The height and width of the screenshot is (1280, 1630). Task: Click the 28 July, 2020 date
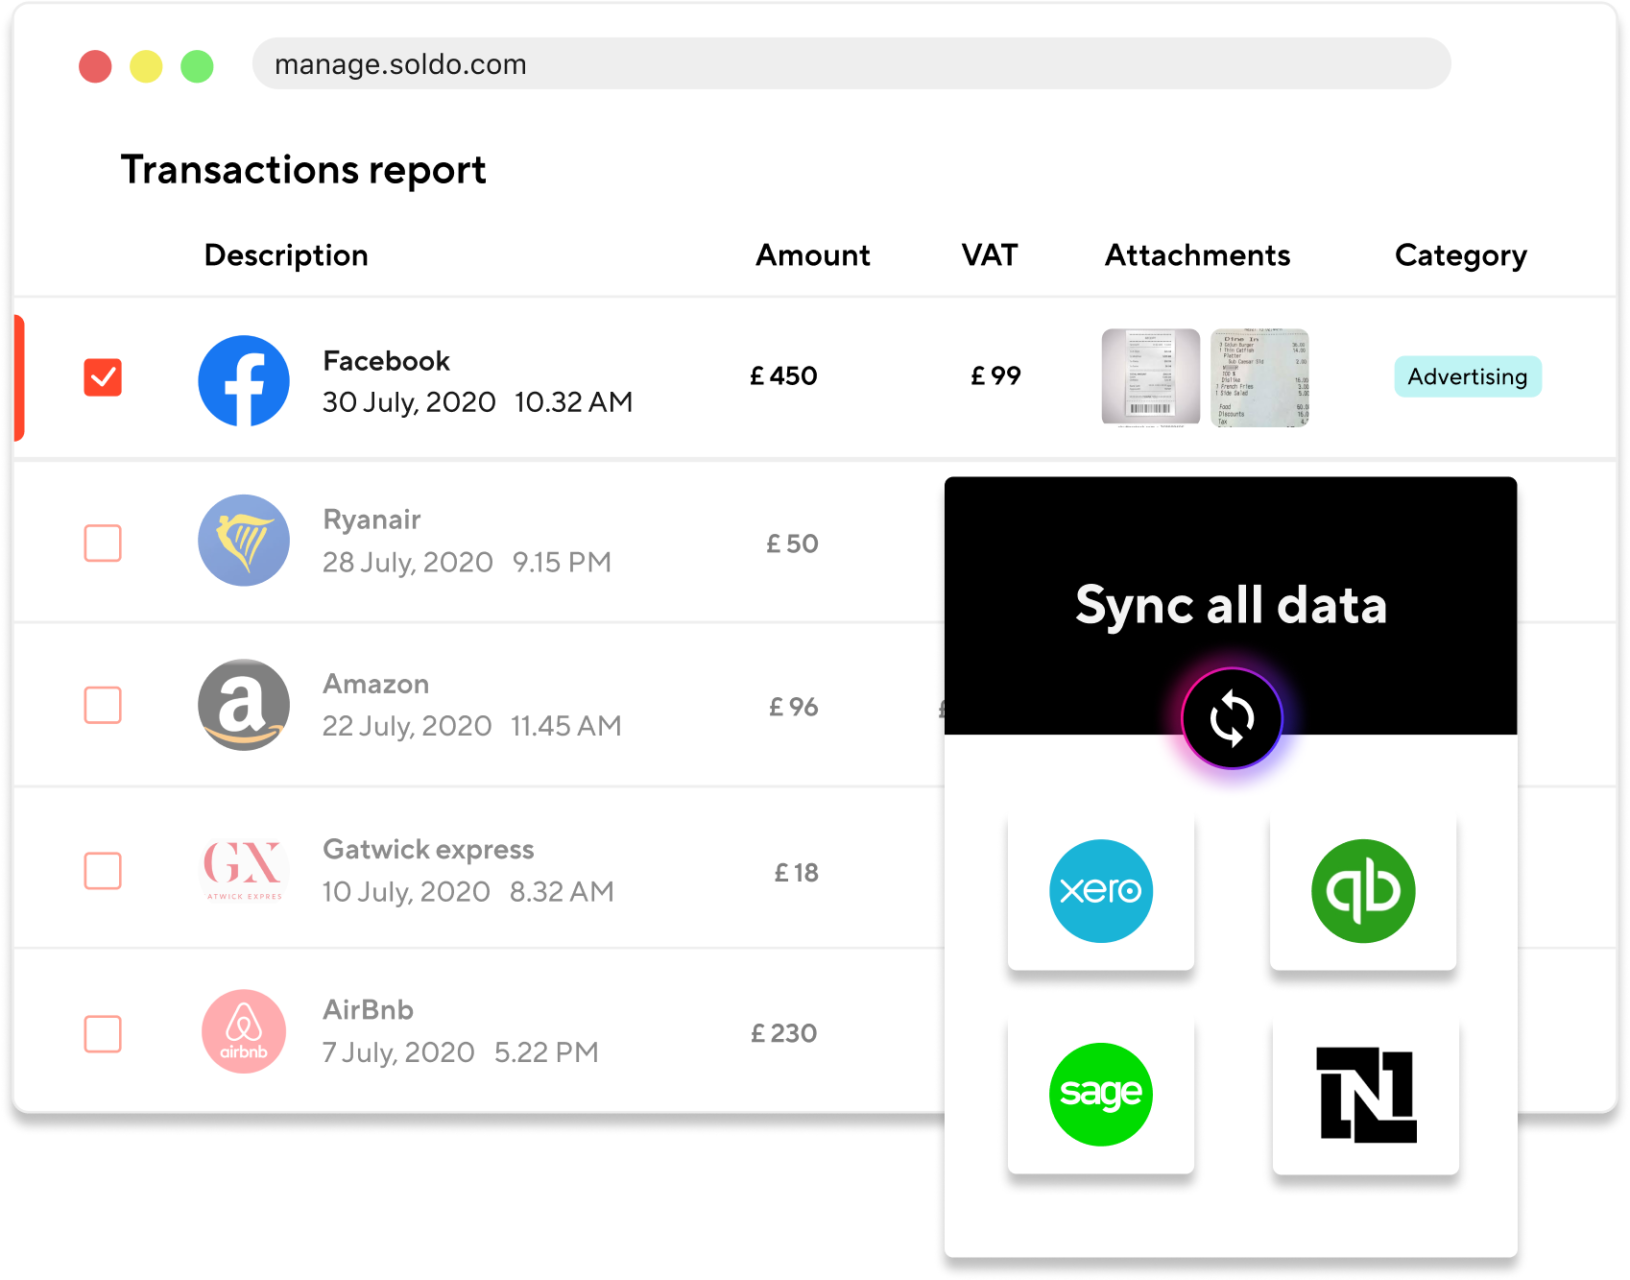408,562
